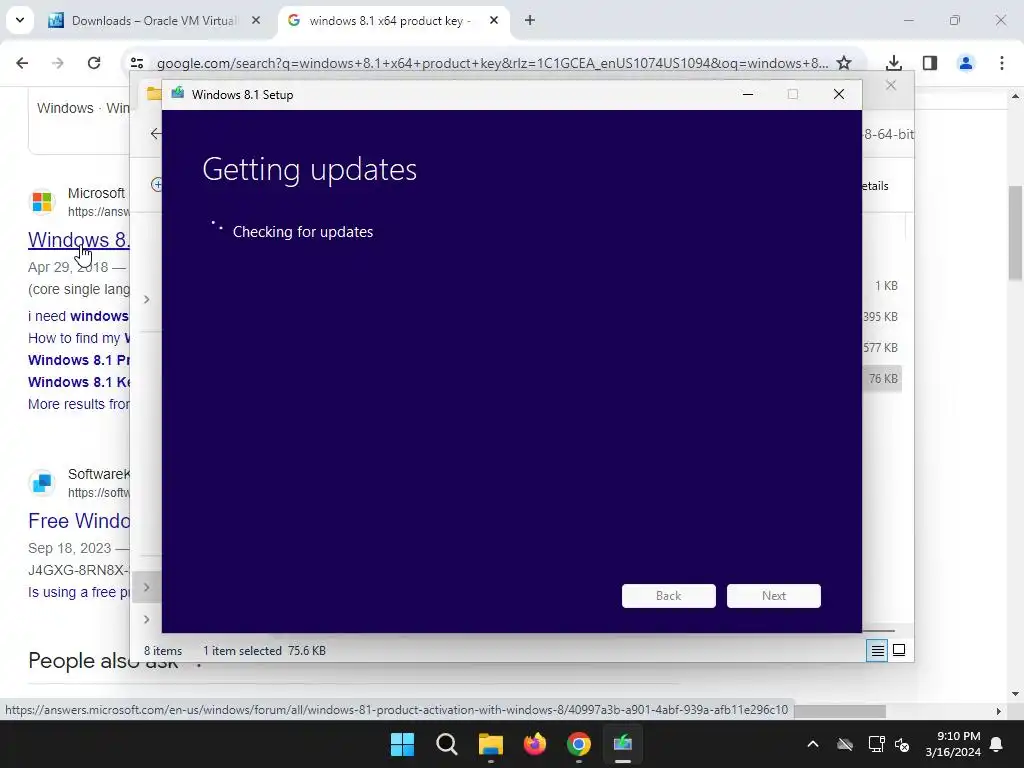View site information icon in address bar

[136, 63]
